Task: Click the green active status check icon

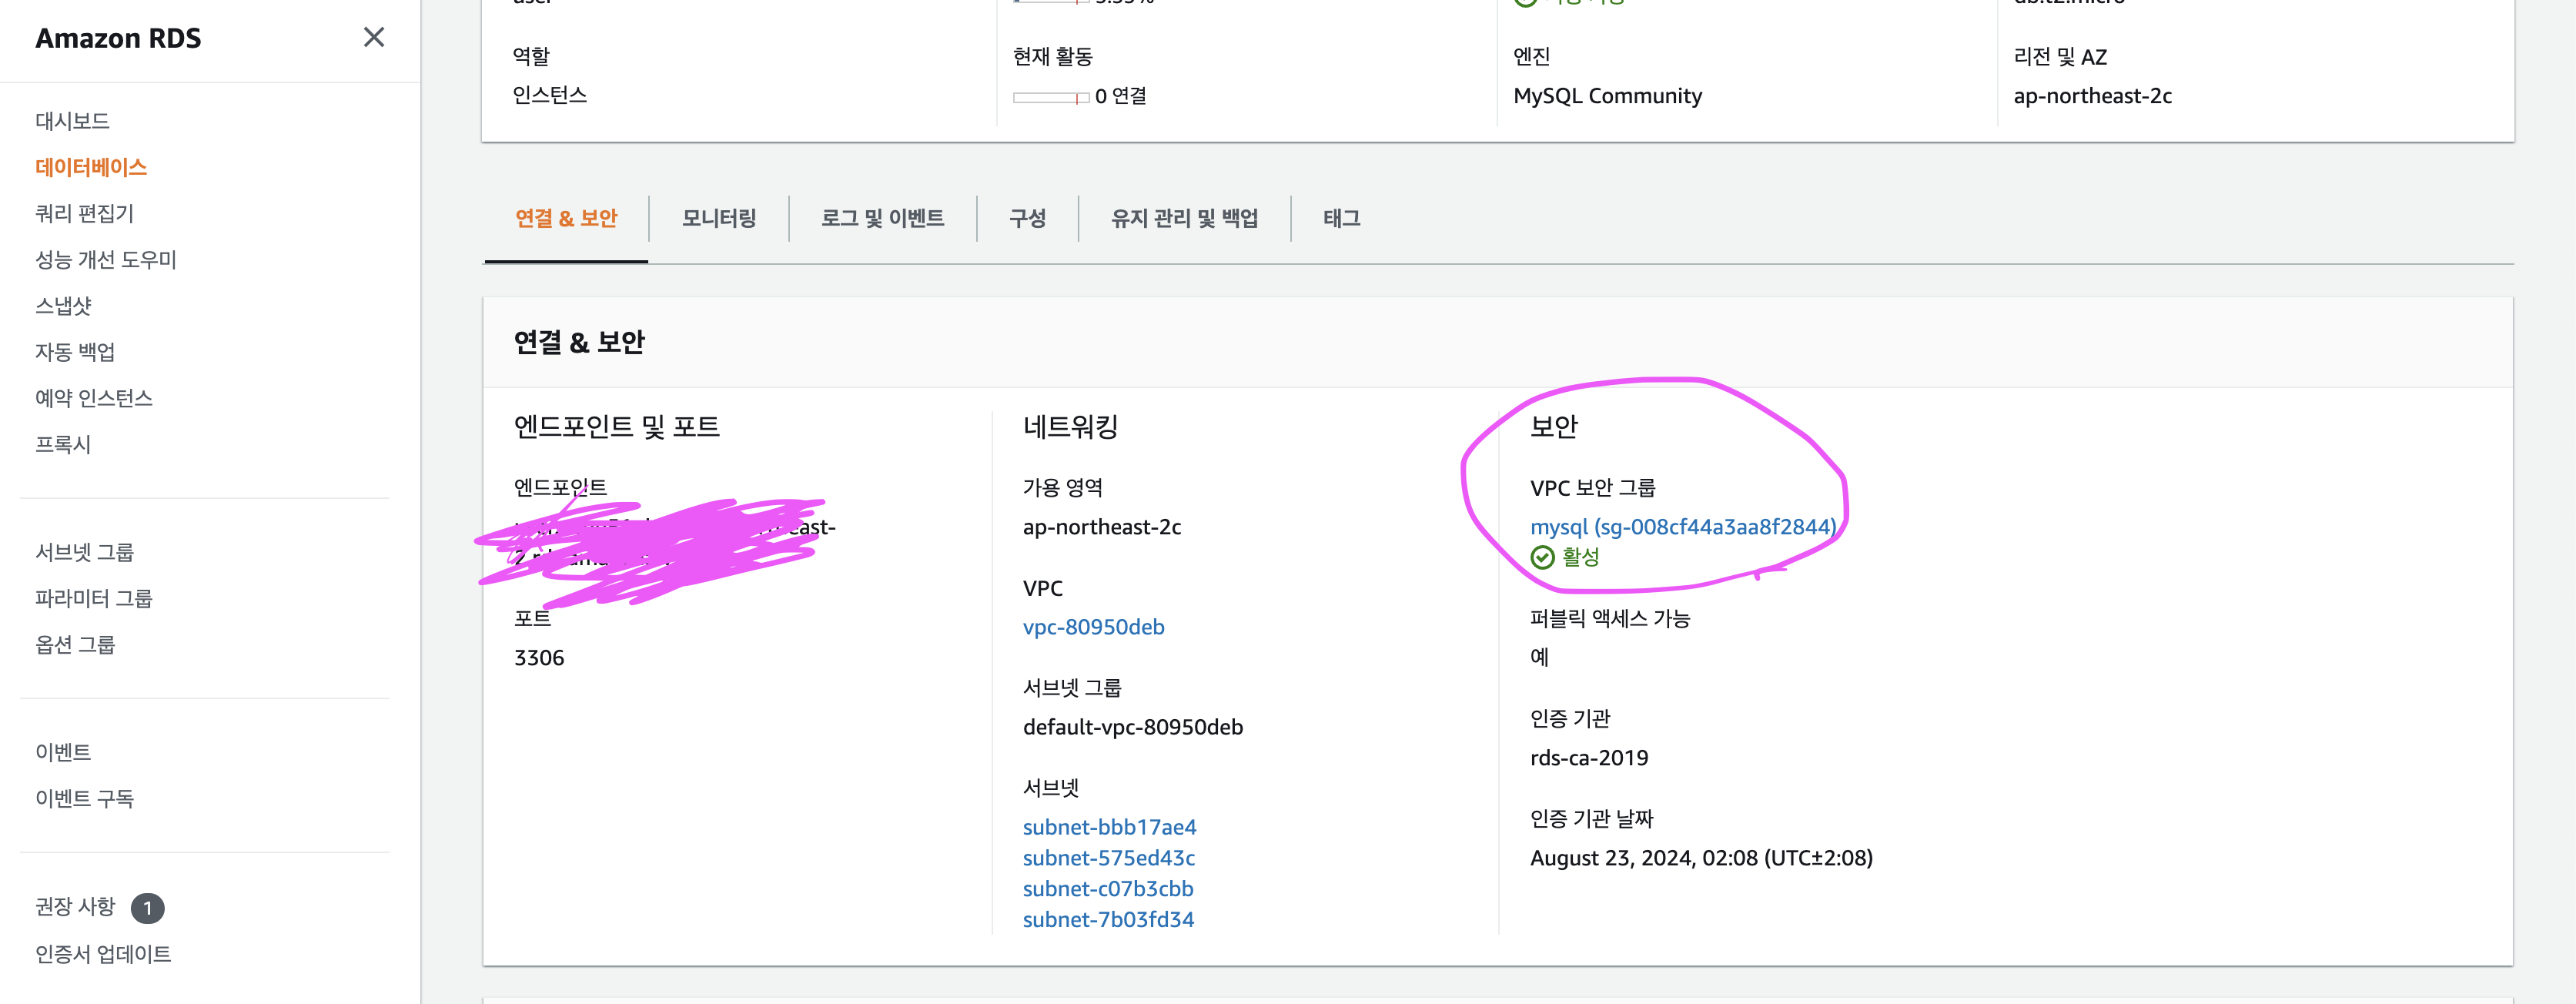Action: [1542, 557]
